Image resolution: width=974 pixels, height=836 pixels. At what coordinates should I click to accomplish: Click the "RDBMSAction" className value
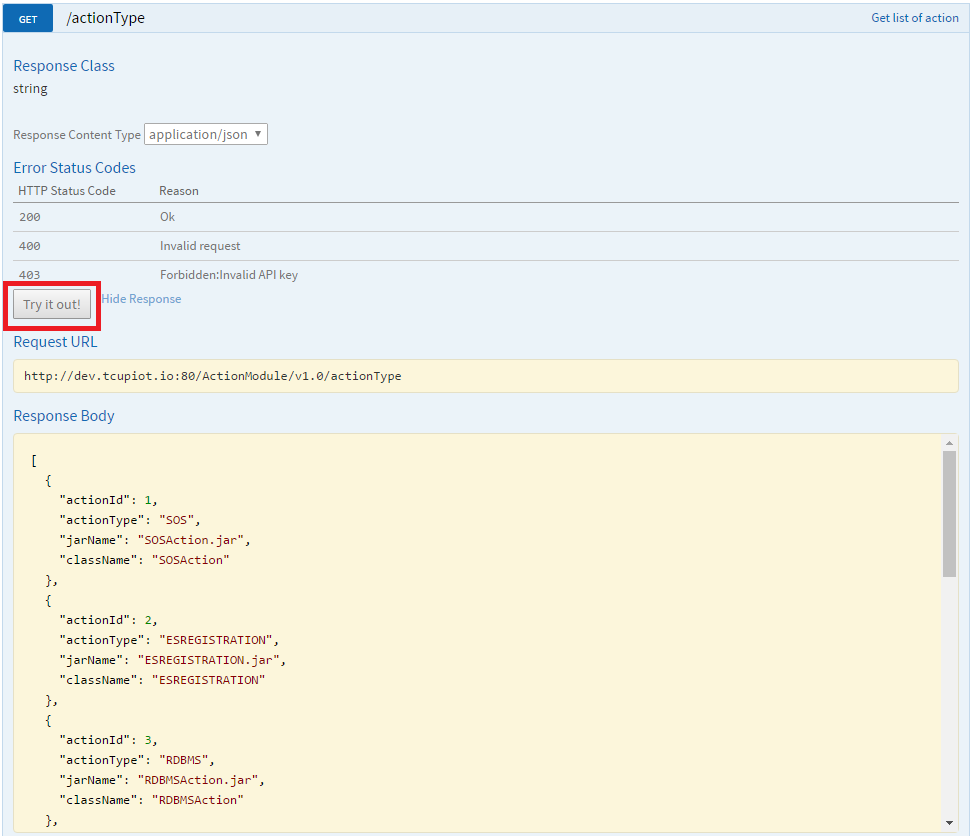coord(198,800)
